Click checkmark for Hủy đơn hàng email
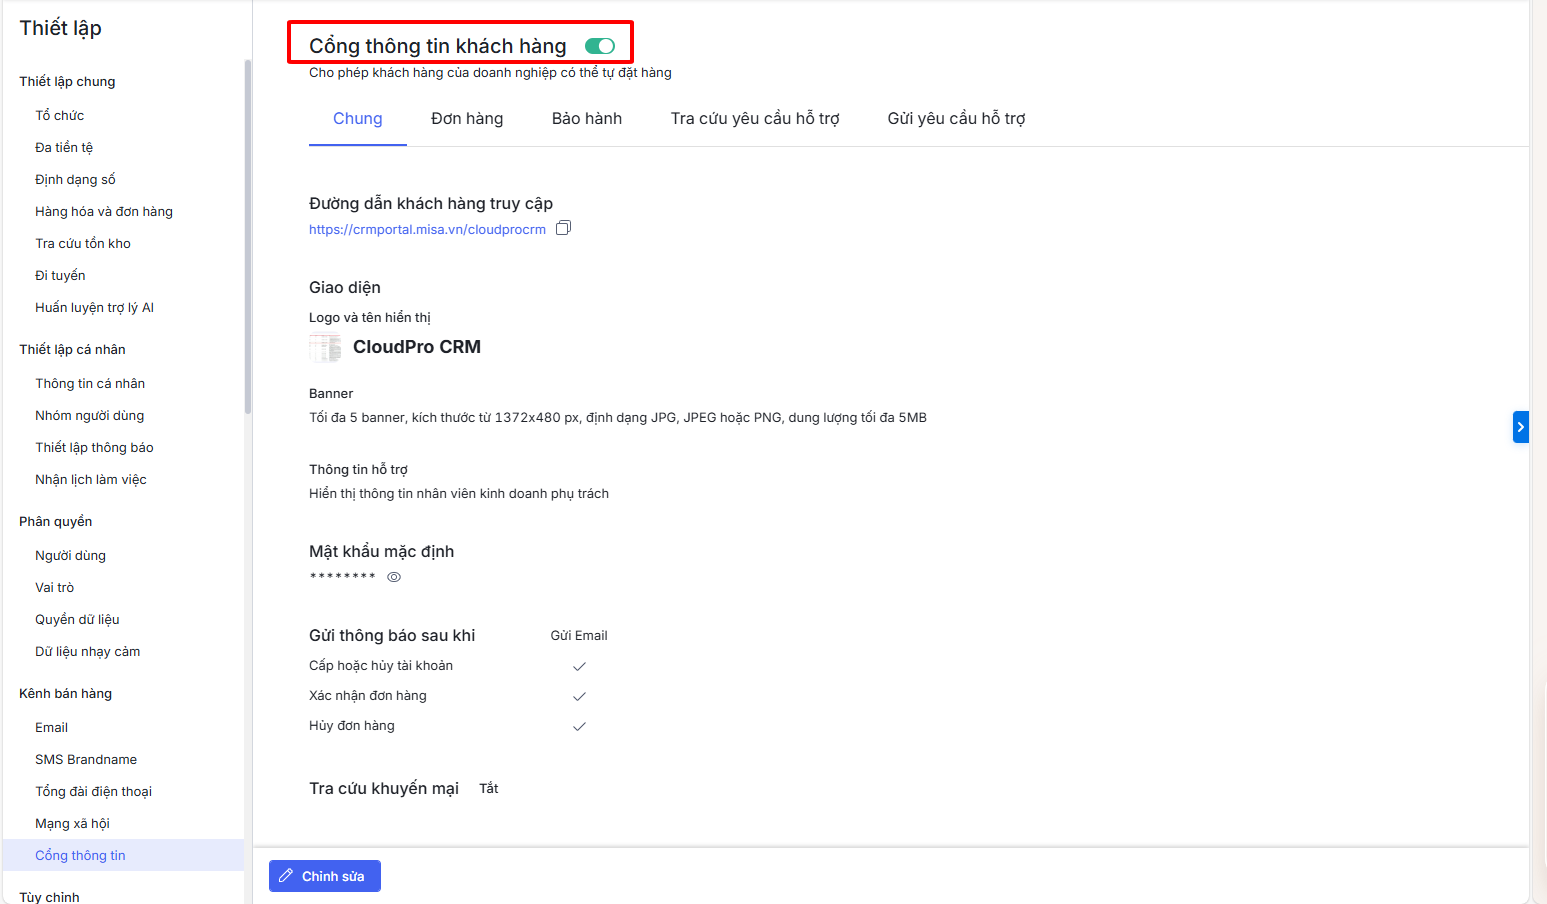This screenshot has width=1547, height=904. coord(579,726)
